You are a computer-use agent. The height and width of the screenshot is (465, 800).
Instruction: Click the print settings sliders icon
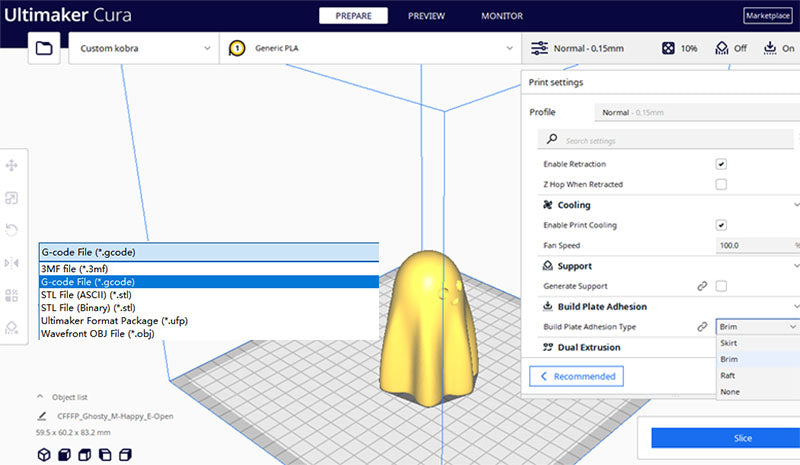tap(539, 48)
